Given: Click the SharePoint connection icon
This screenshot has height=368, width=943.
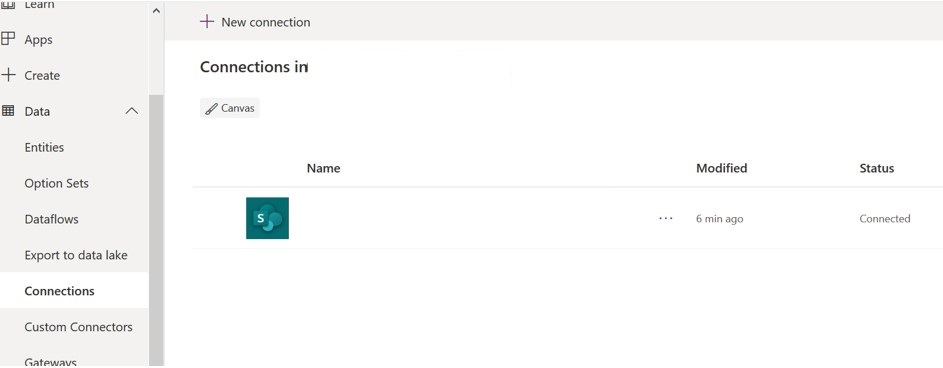Looking at the screenshot, I should coord(267,218).
